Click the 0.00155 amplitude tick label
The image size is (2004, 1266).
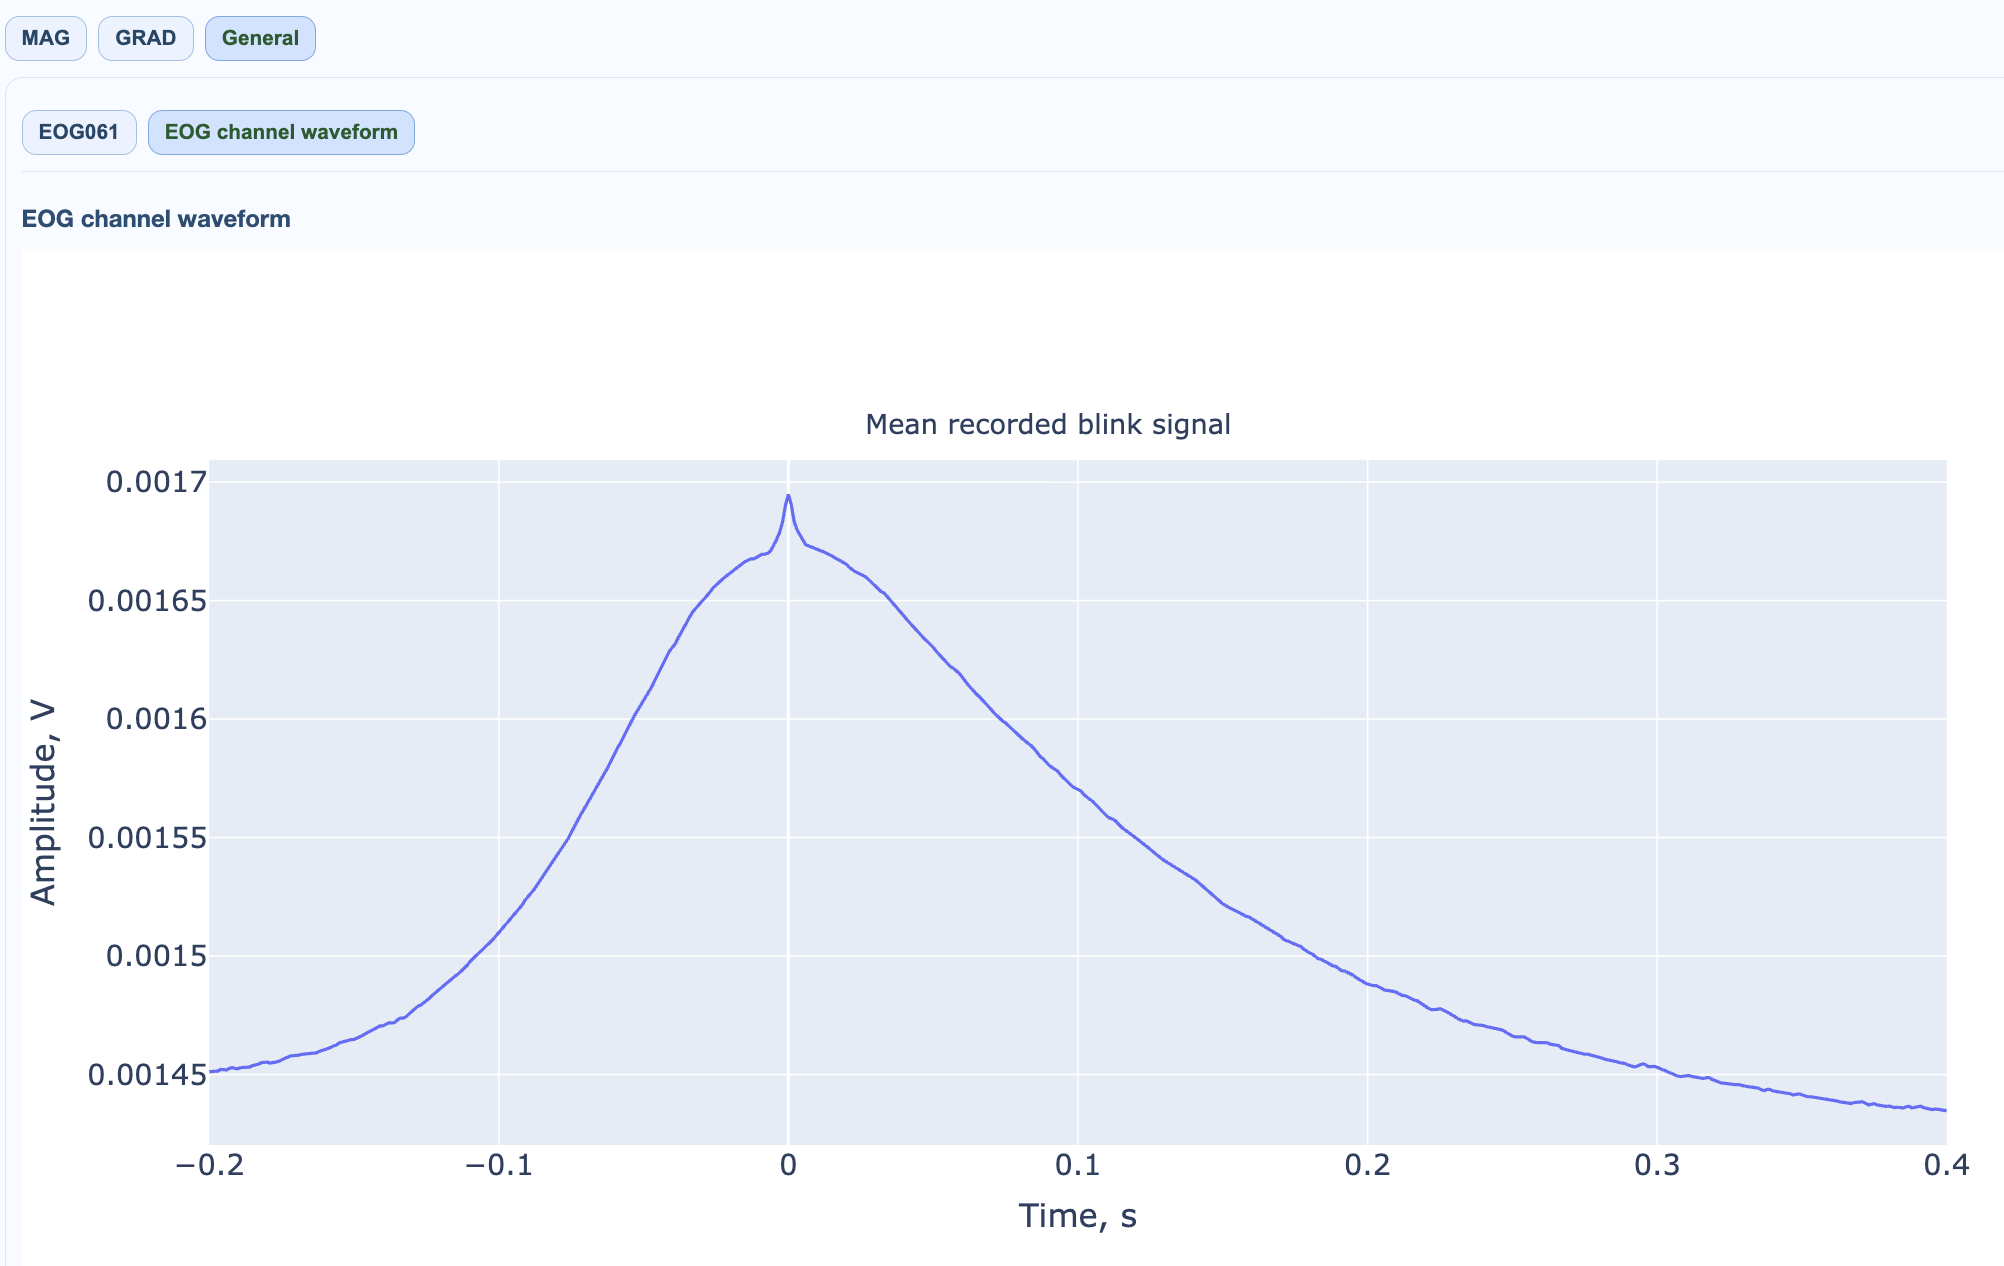[x=147, y=837]
